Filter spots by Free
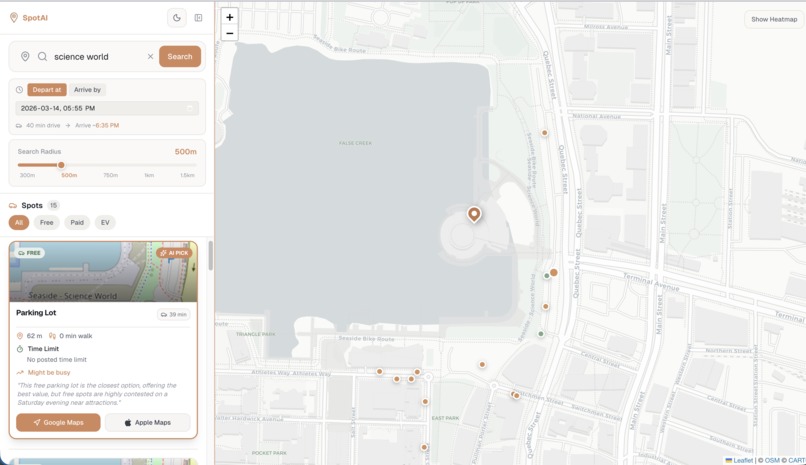Viewport: 806px width, 465px height. coord(47,222)
